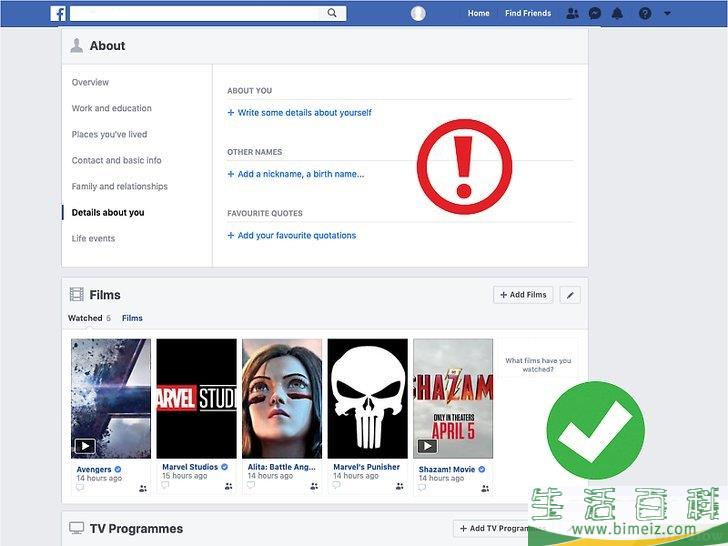
Task: Click comment icon under Shazam! Movie
Action: coord(422,488)
